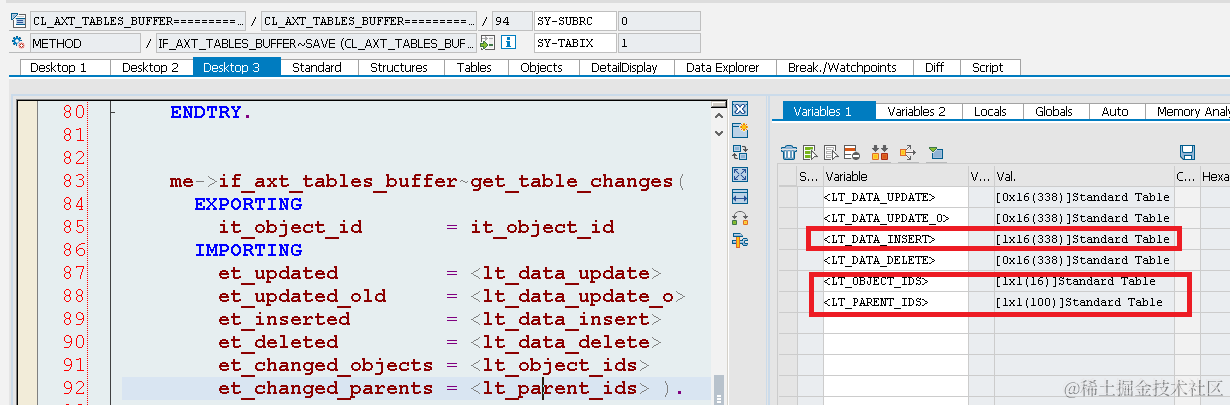
Task: Click the <LT_PARENT_IDS> variable cell
Action: pyautogui.click(x=895, y=302)
